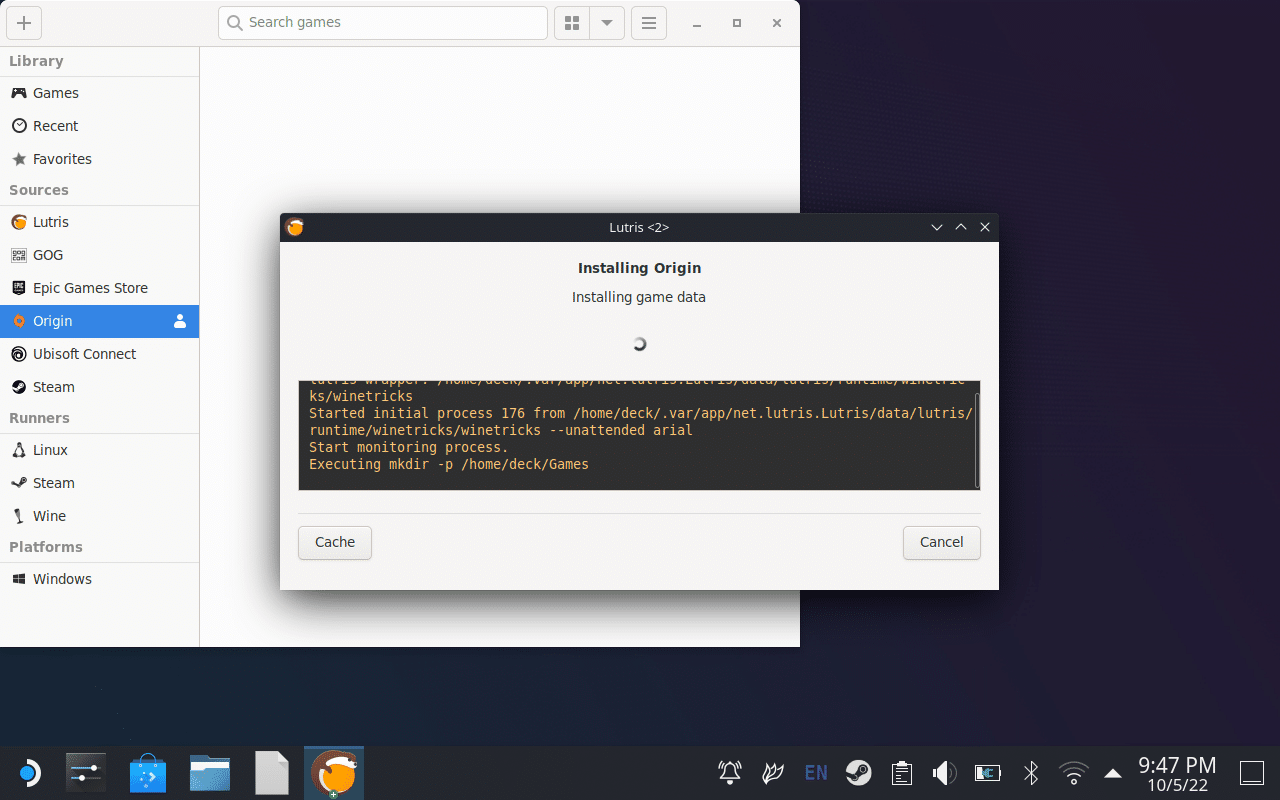1280x800 pixels.
Task: Minimize the Lutris main window
Action: click(697, 23)
